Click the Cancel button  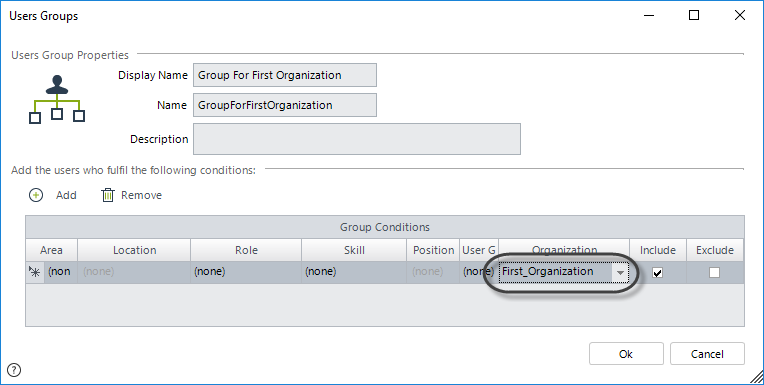pos(707,354)
